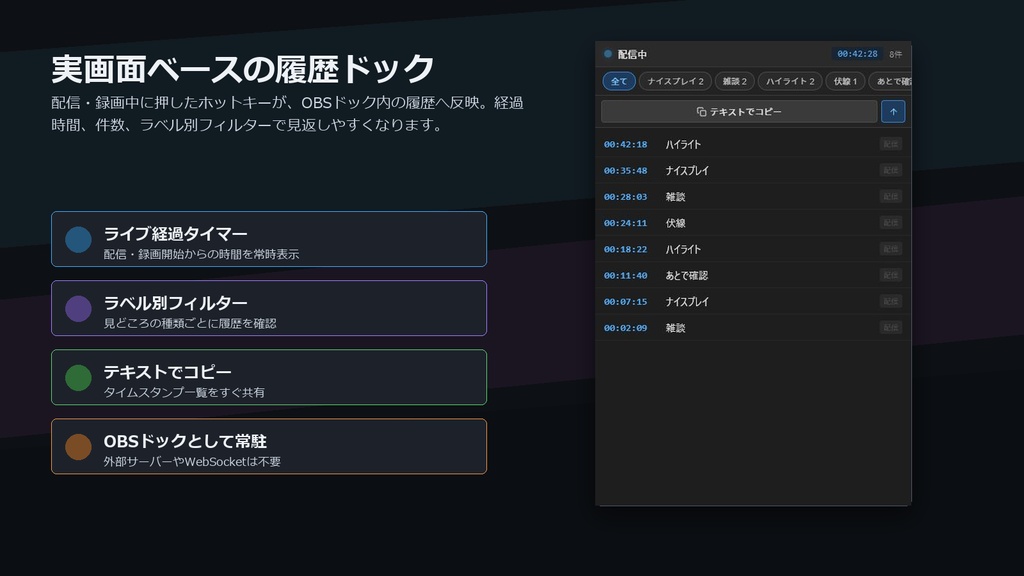Click the description paragraph under the heading
This screenshot has width=1024, height=576.
point(287,114)
